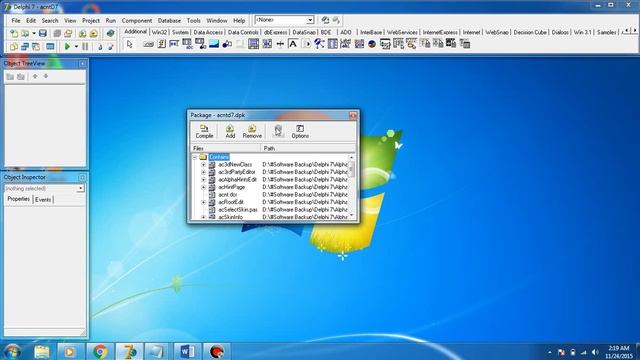
Task: Choose the MaskEdit component
Action: [x=174, y=44]
